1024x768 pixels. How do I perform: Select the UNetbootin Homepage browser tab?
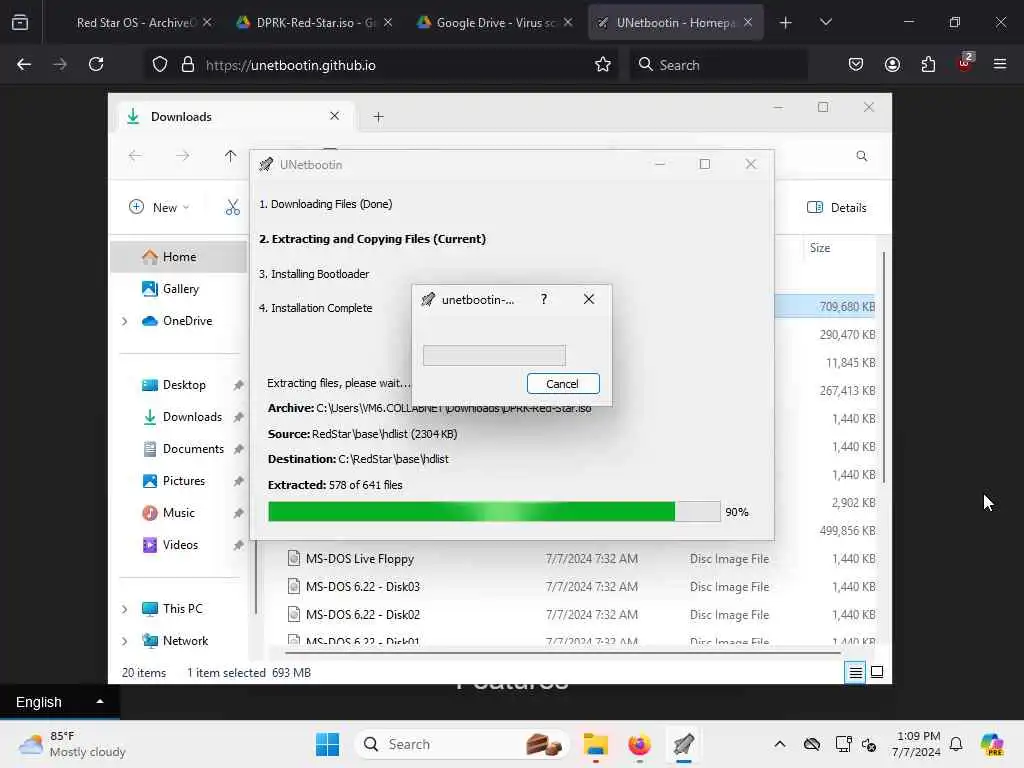click(676, 22)
